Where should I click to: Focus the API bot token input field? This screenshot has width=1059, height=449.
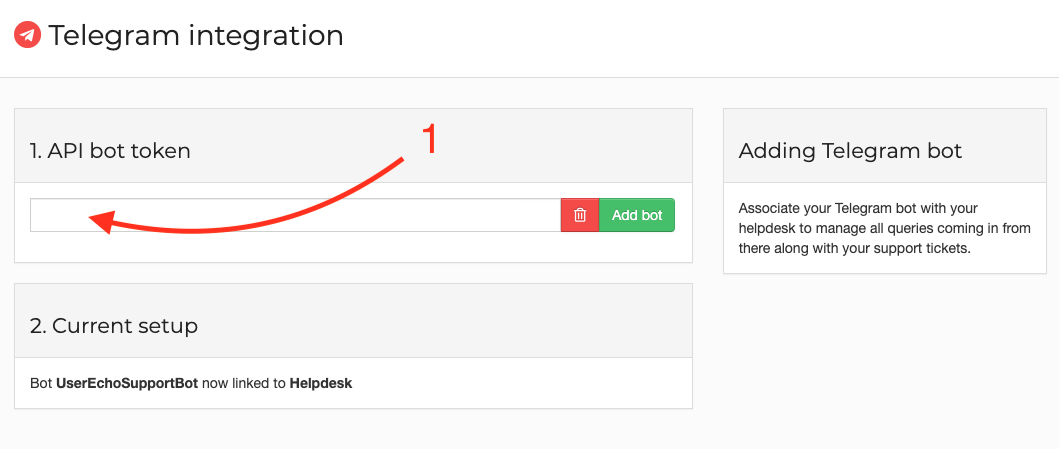[x=295, y=215]
